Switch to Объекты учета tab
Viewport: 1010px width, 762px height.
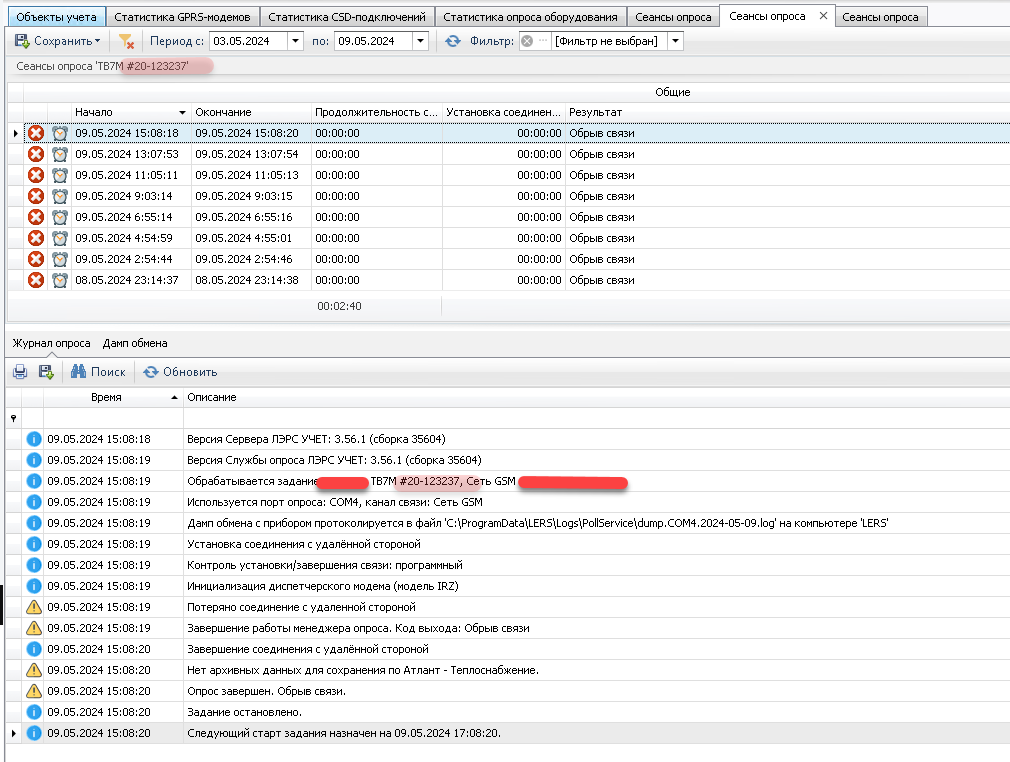point(56,17)
